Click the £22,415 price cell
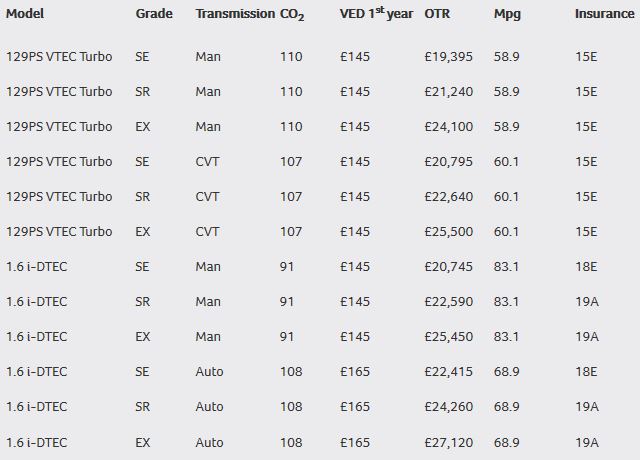640x460 pixels. [450, 372]
